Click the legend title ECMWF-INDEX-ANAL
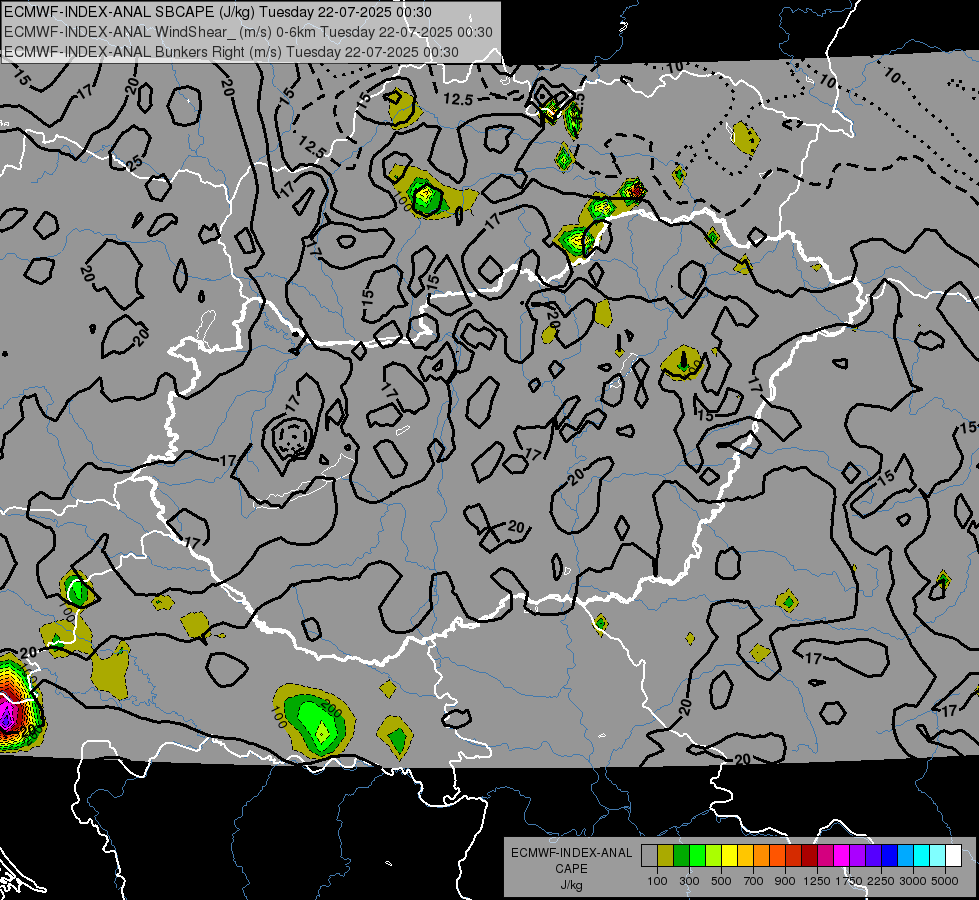The height and width of the screenshot is (900, 979). coord(571,853)
